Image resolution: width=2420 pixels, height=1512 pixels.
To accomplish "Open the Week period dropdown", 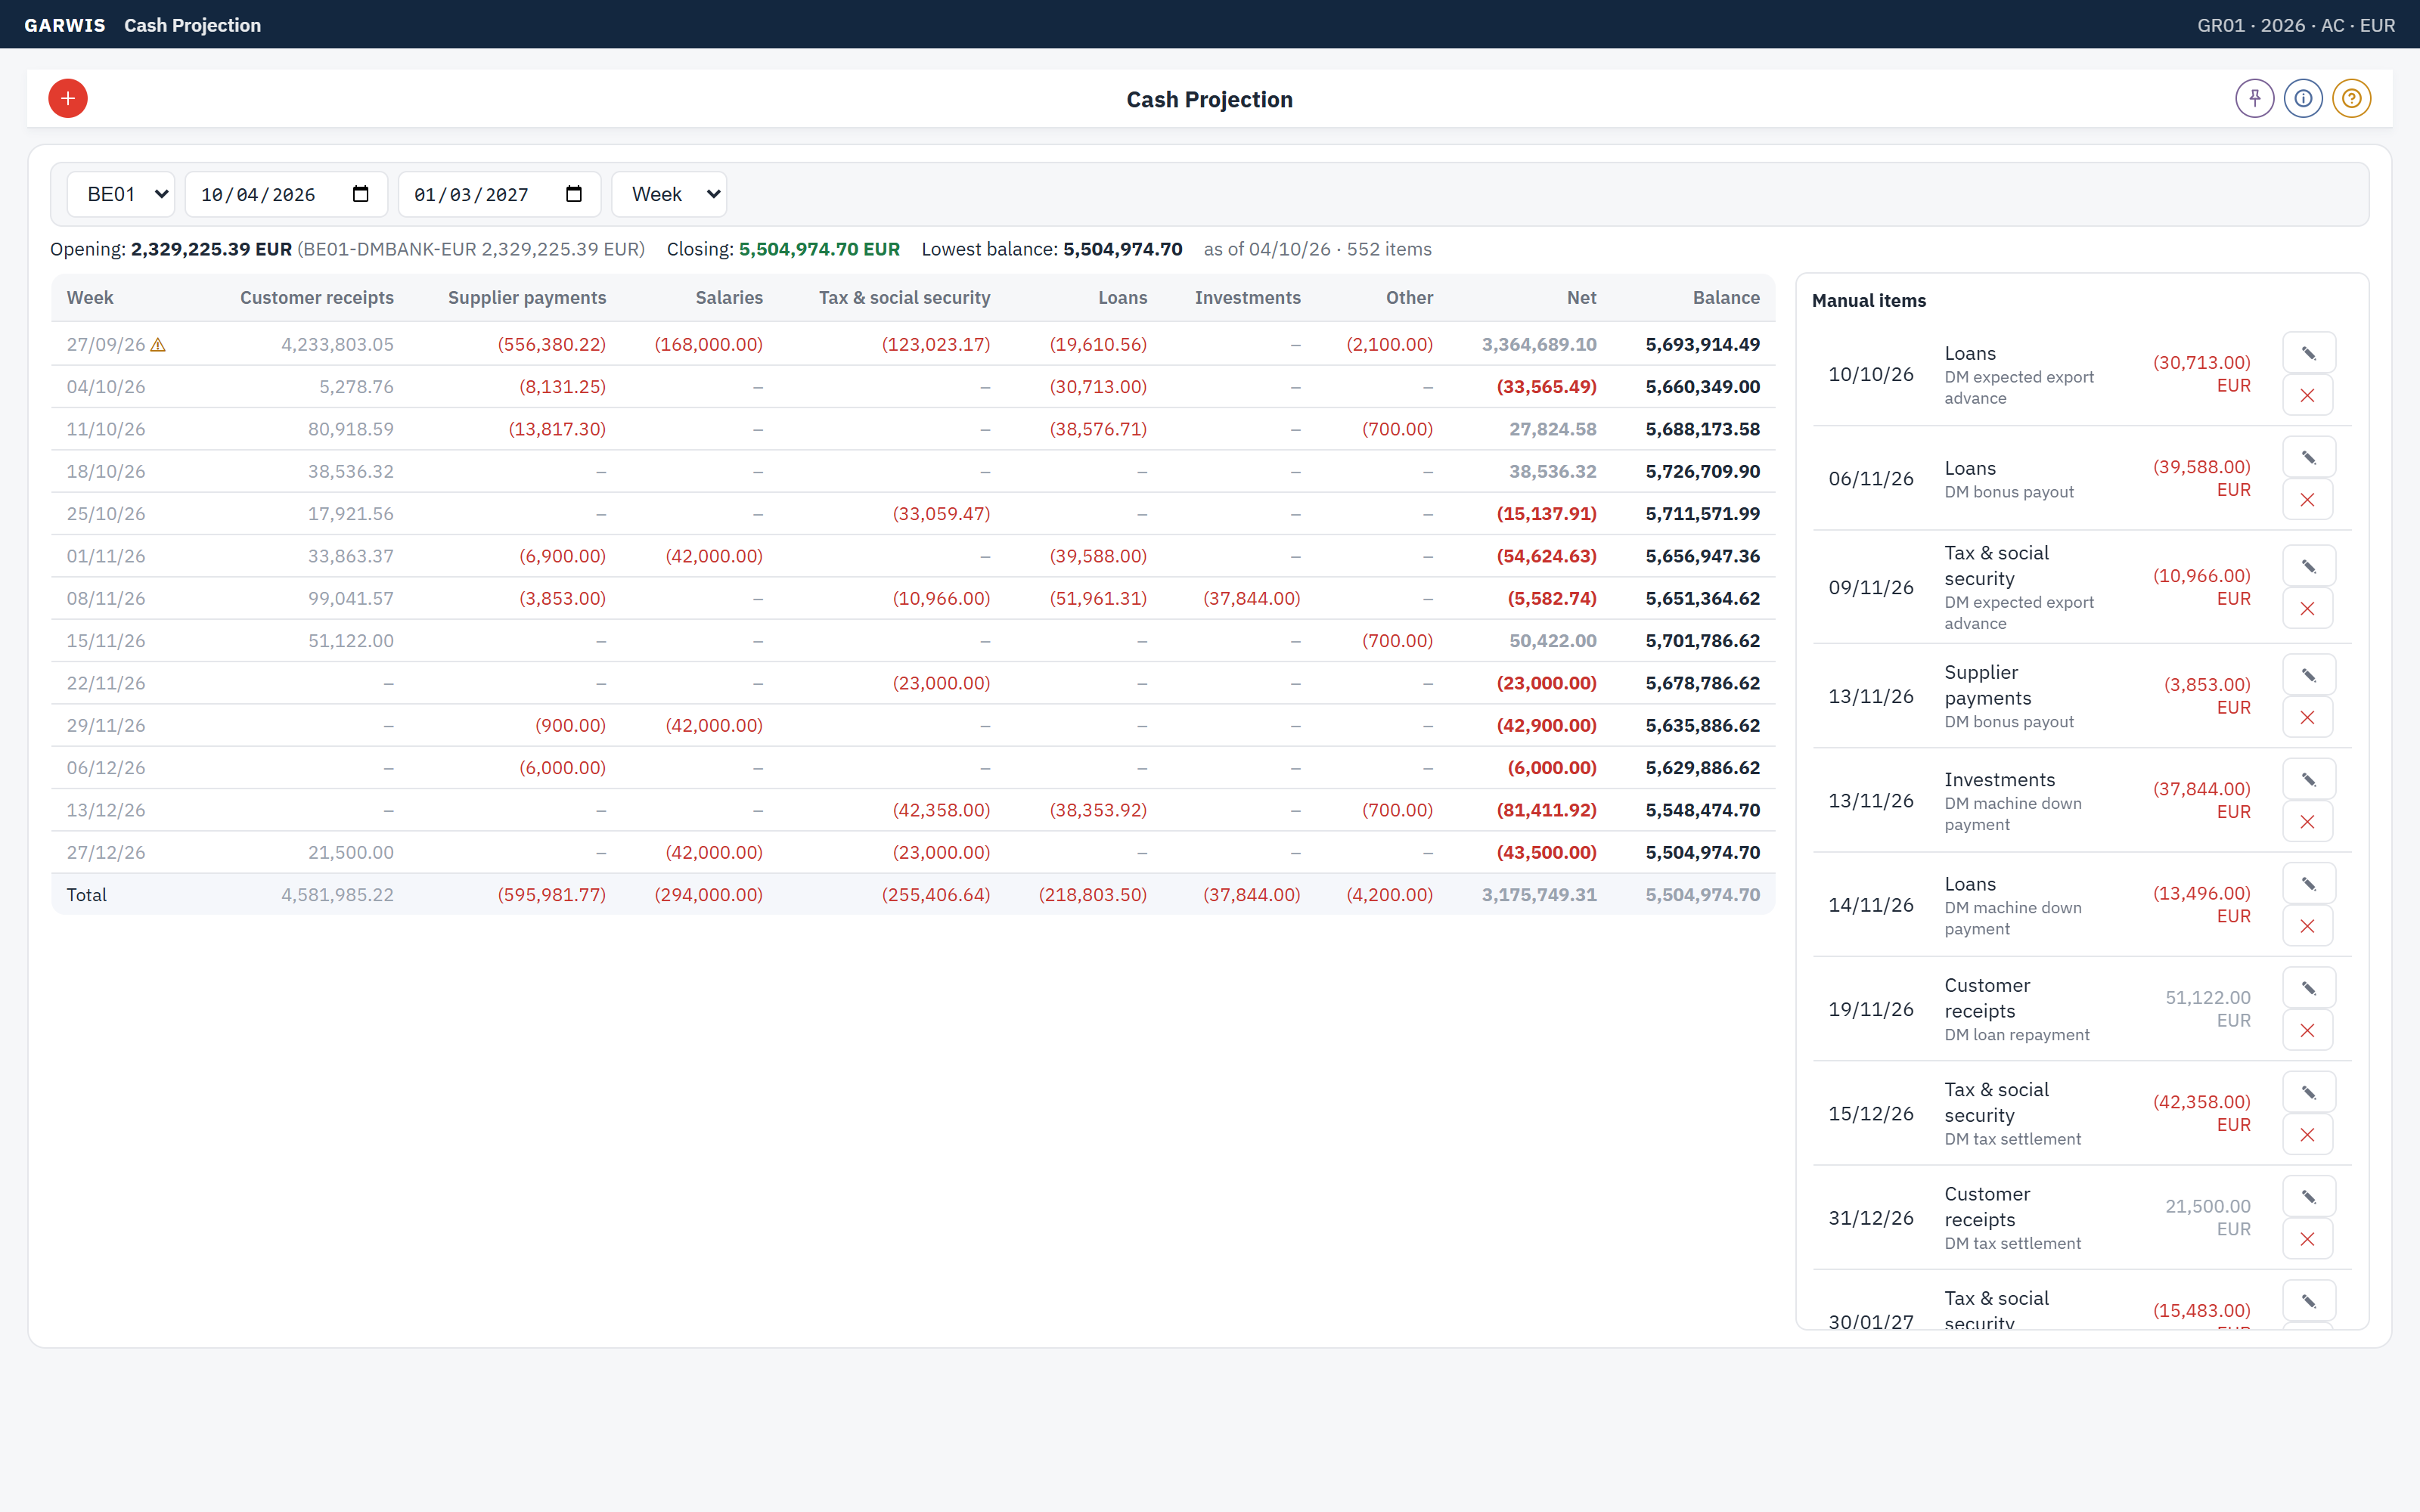I will [x=669, y=194].
